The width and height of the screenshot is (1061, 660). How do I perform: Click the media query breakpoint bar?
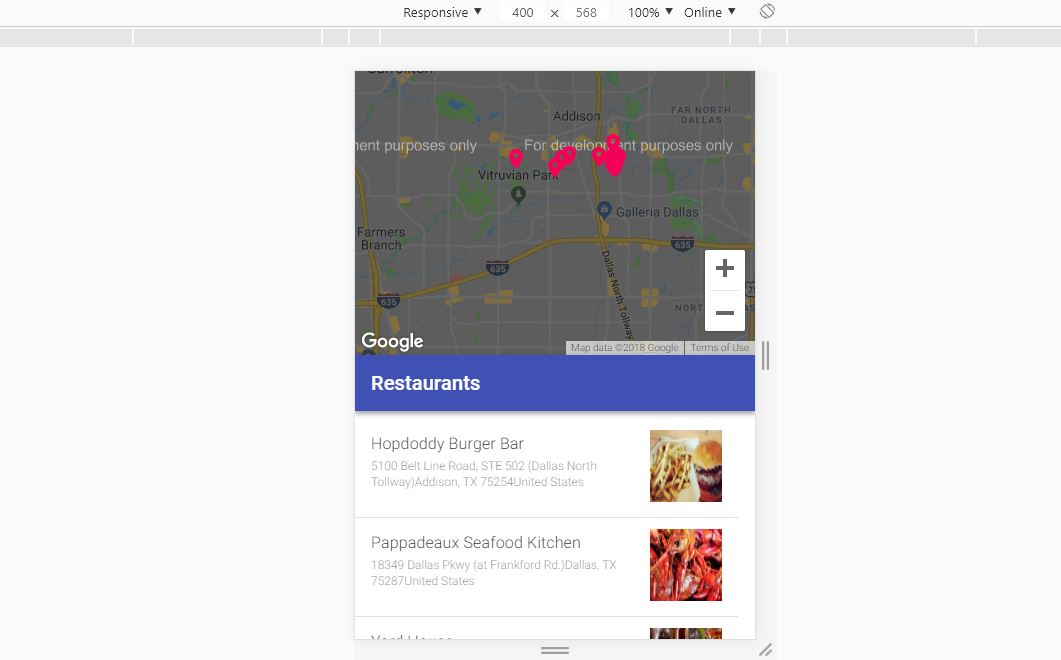(x=530, y=38)
